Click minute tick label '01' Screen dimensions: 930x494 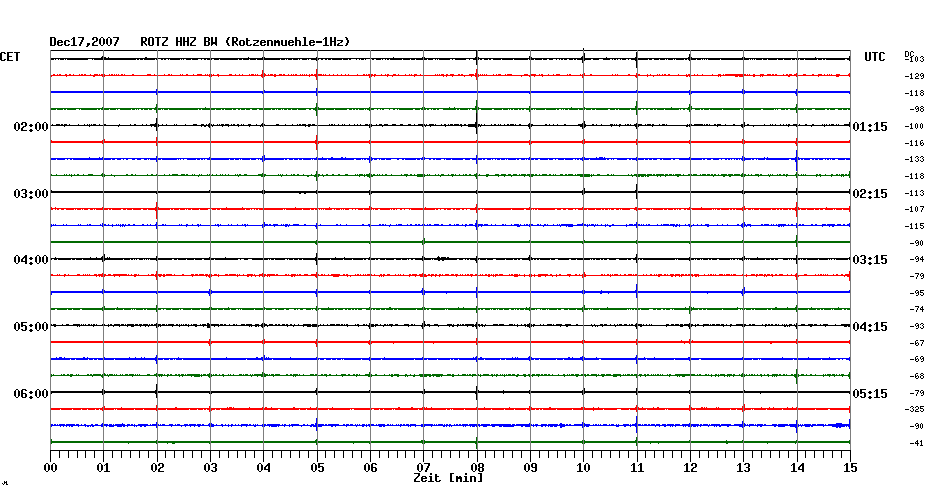pyautogui.click(x=103, y=468)
